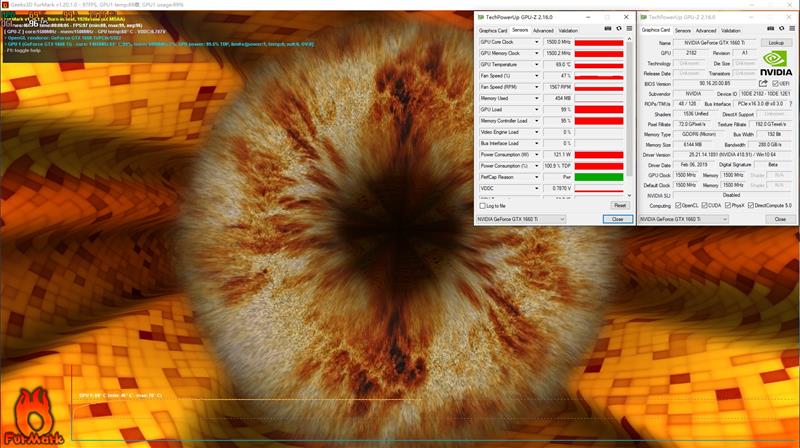This screenshot has width=800, height=448.
Task: Enable the Log to file checkbox
Action: coord(483,205)
